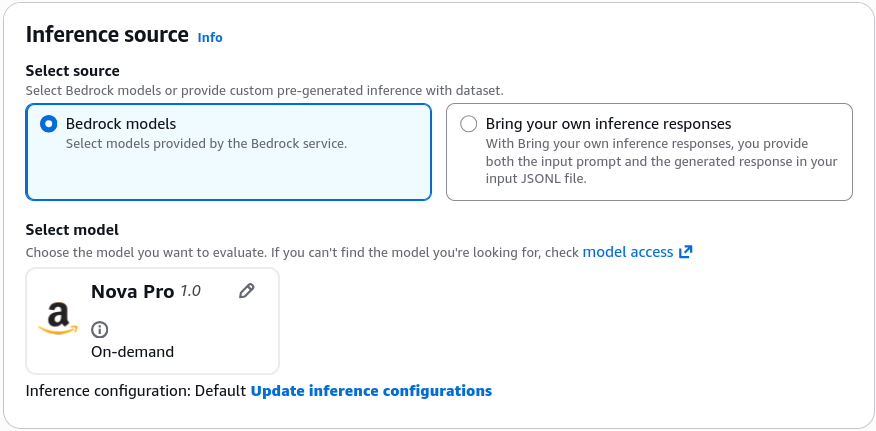Click the info circle icon under Nova Pro
876x431 pixels.
(x=99, y=330)
